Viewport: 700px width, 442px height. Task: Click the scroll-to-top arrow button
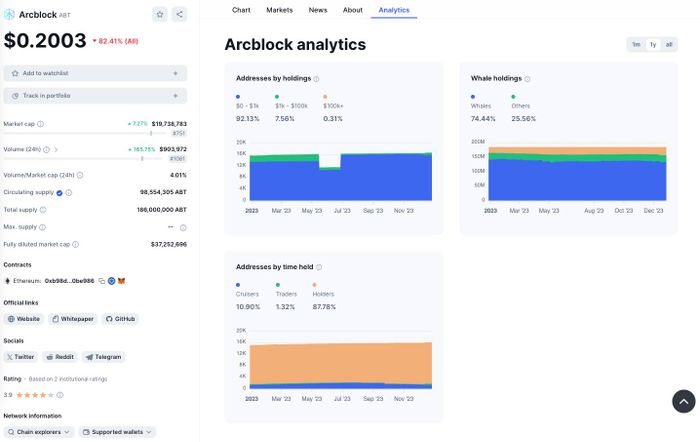(683, 401)
